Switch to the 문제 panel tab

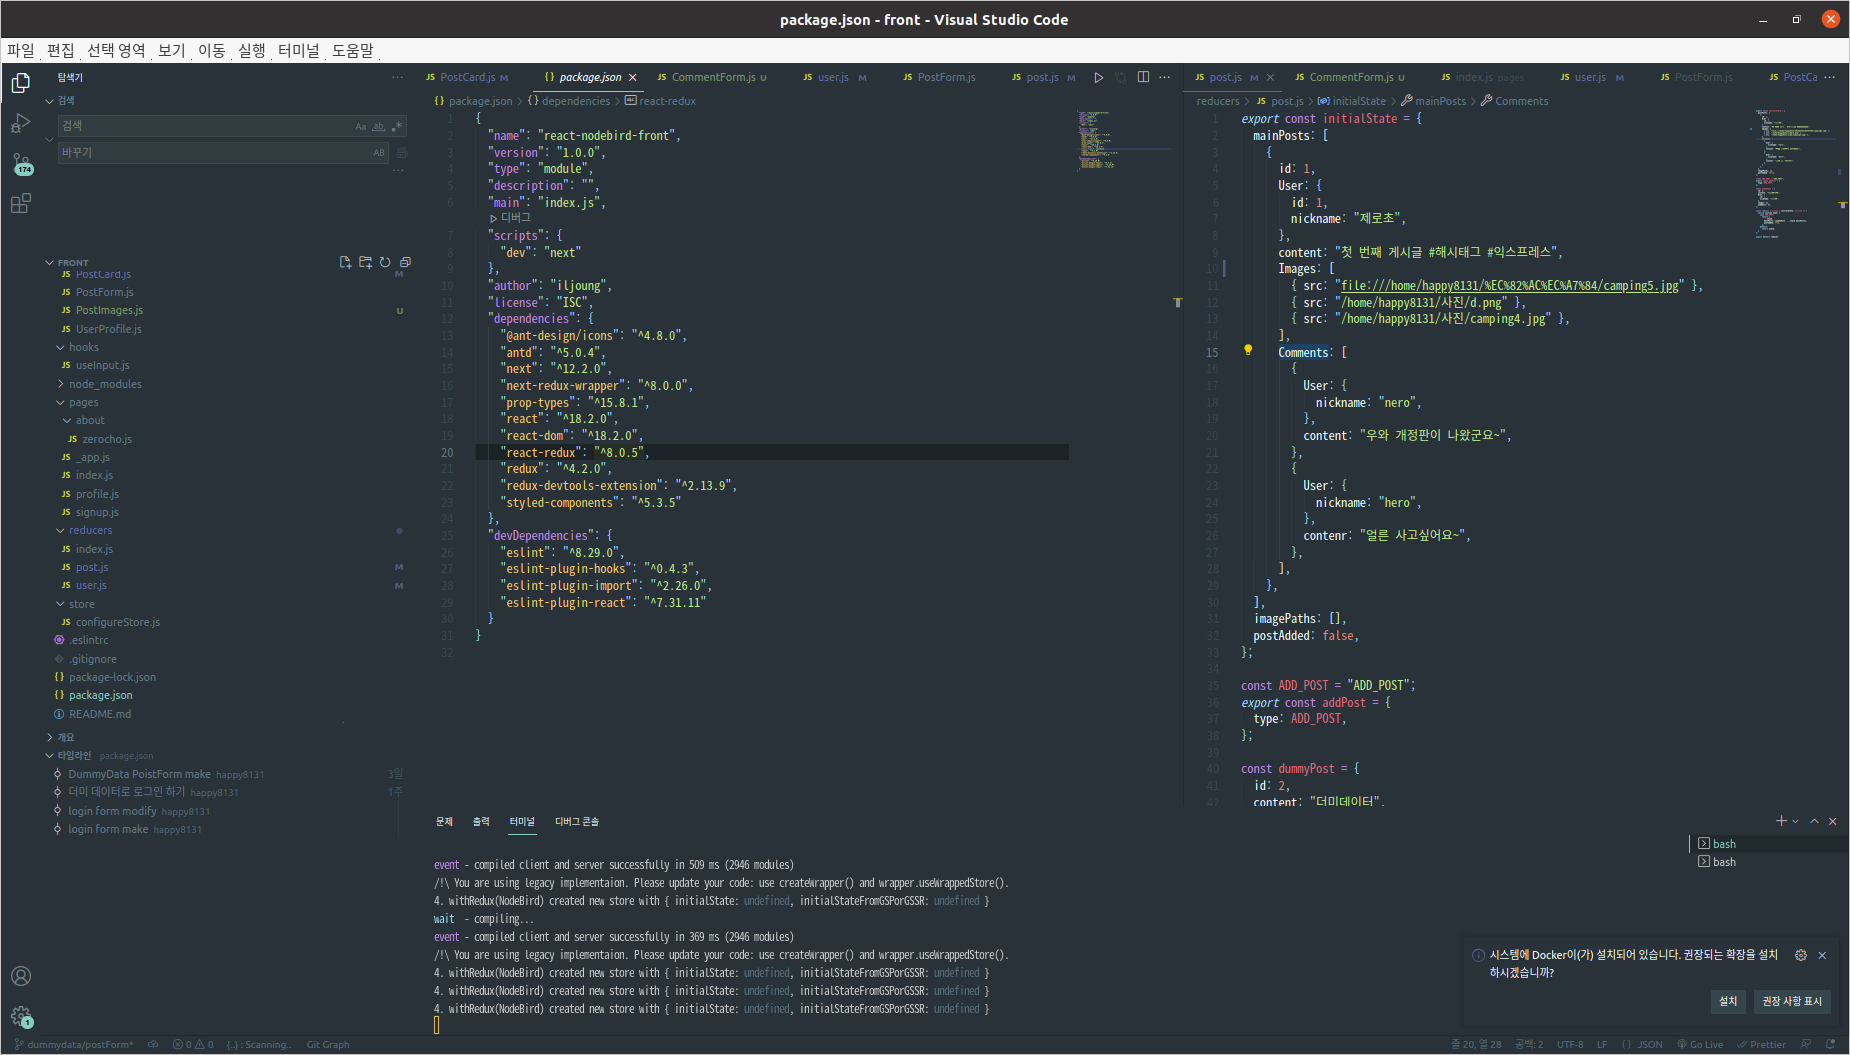(x=444, y=821)
